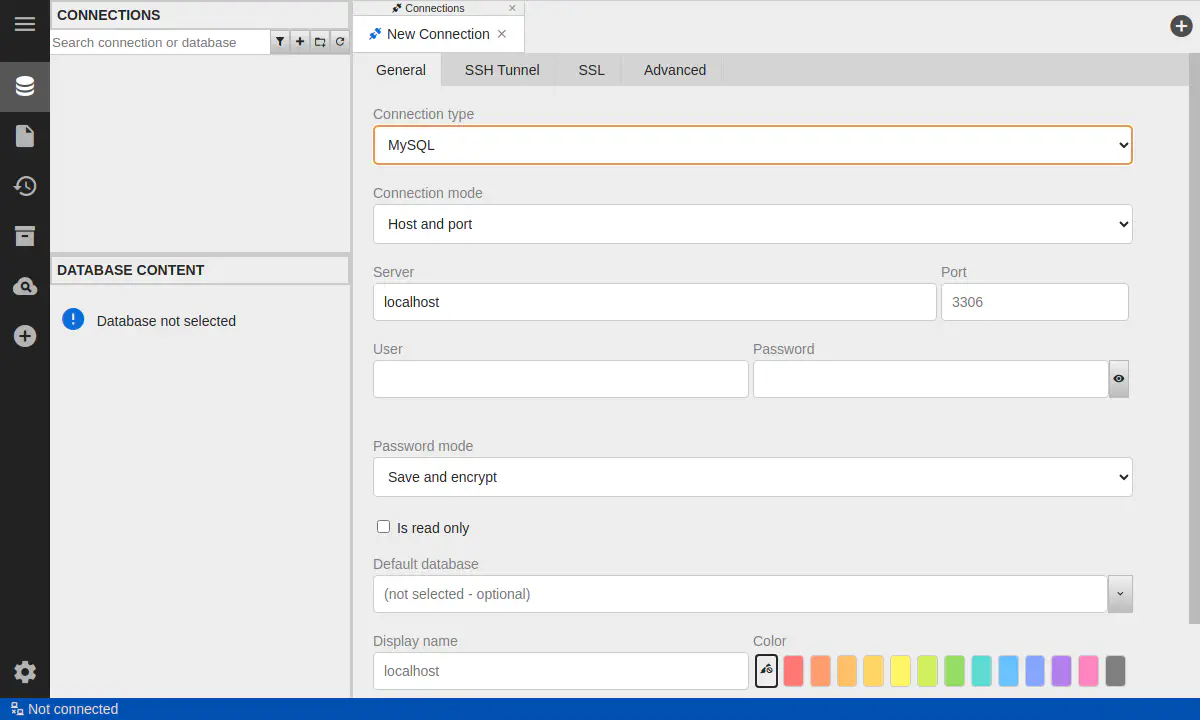Click the add connection plus icon
This screenshot has width=1200, height=720.
[x=299, y=42]
